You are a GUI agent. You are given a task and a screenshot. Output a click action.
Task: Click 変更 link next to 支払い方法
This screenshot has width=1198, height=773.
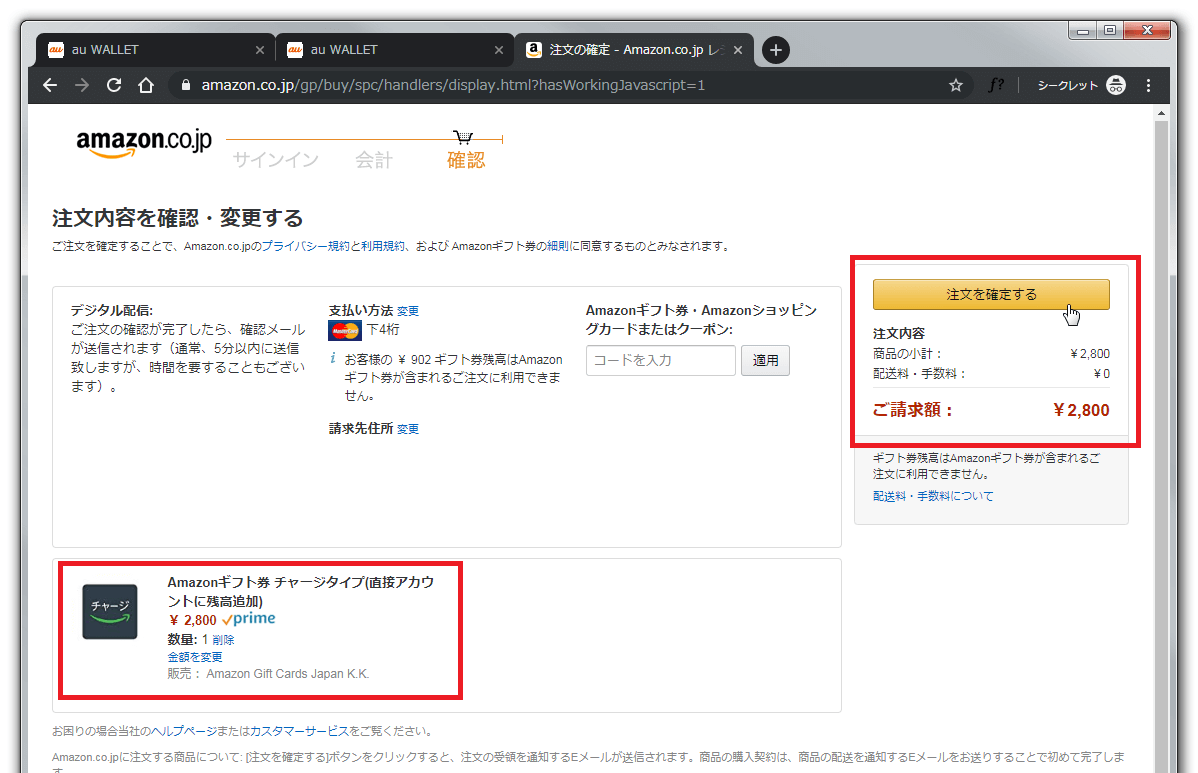(408, 311)
